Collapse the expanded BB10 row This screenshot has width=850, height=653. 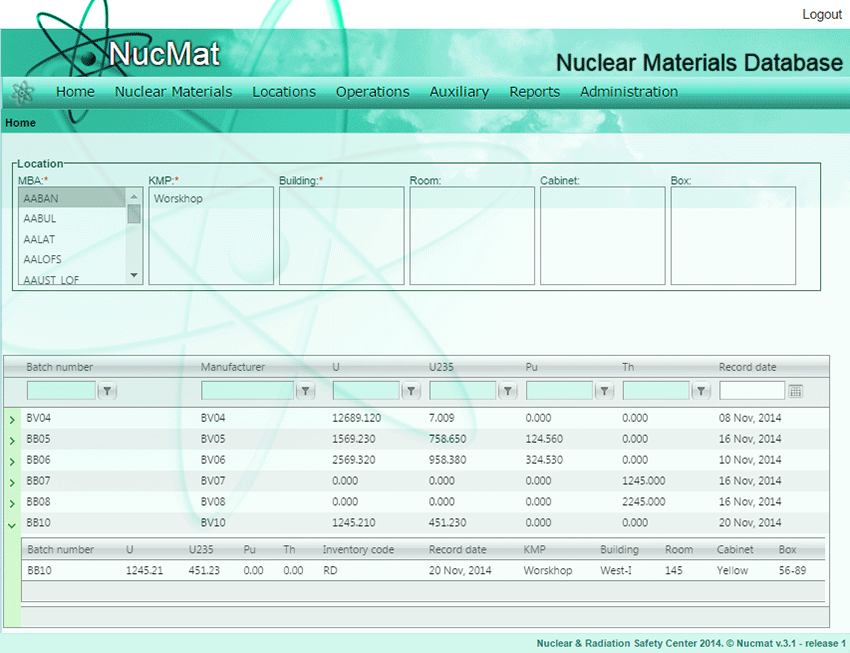[12, 524]
